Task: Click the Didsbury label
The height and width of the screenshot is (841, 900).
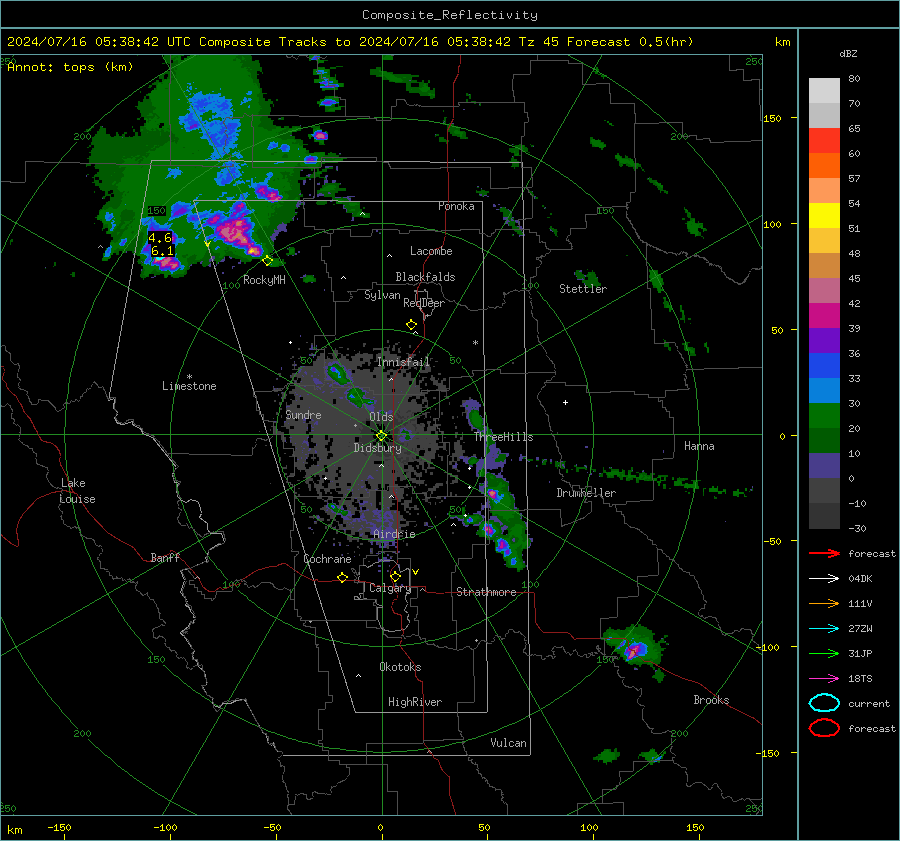Action: [x=377, y=448]
